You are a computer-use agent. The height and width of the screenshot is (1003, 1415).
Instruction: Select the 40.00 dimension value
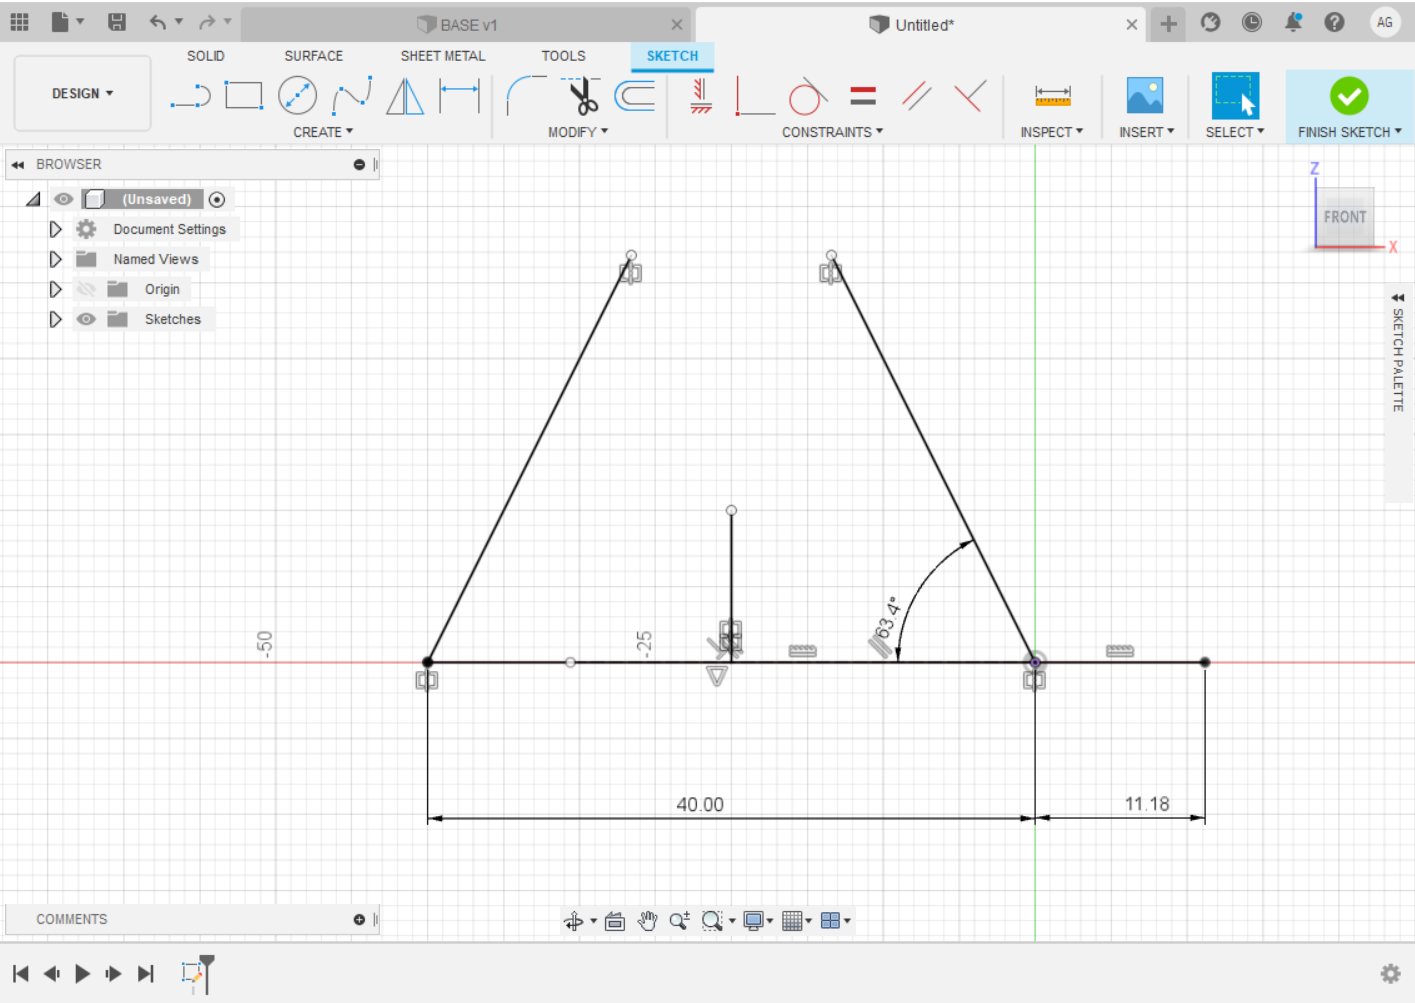point(699,804)
